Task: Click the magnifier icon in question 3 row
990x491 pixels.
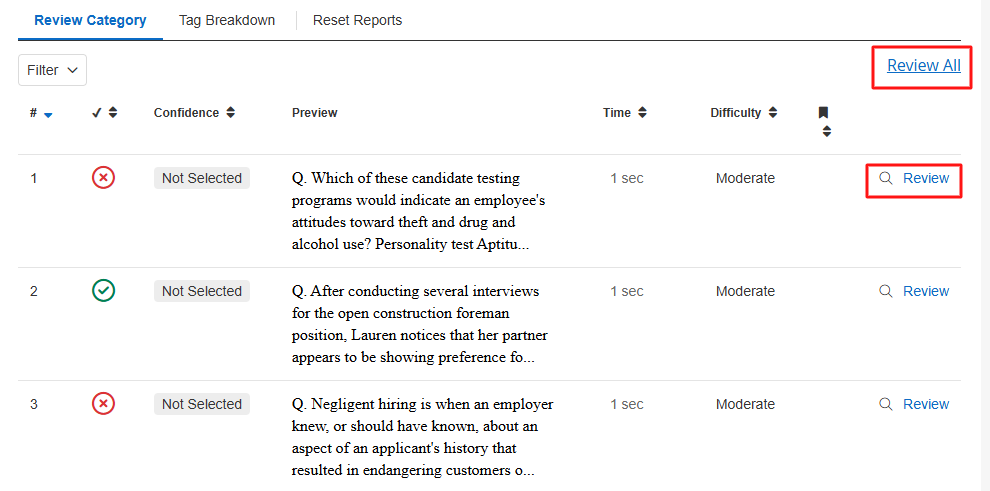Action: coord(885,404)
